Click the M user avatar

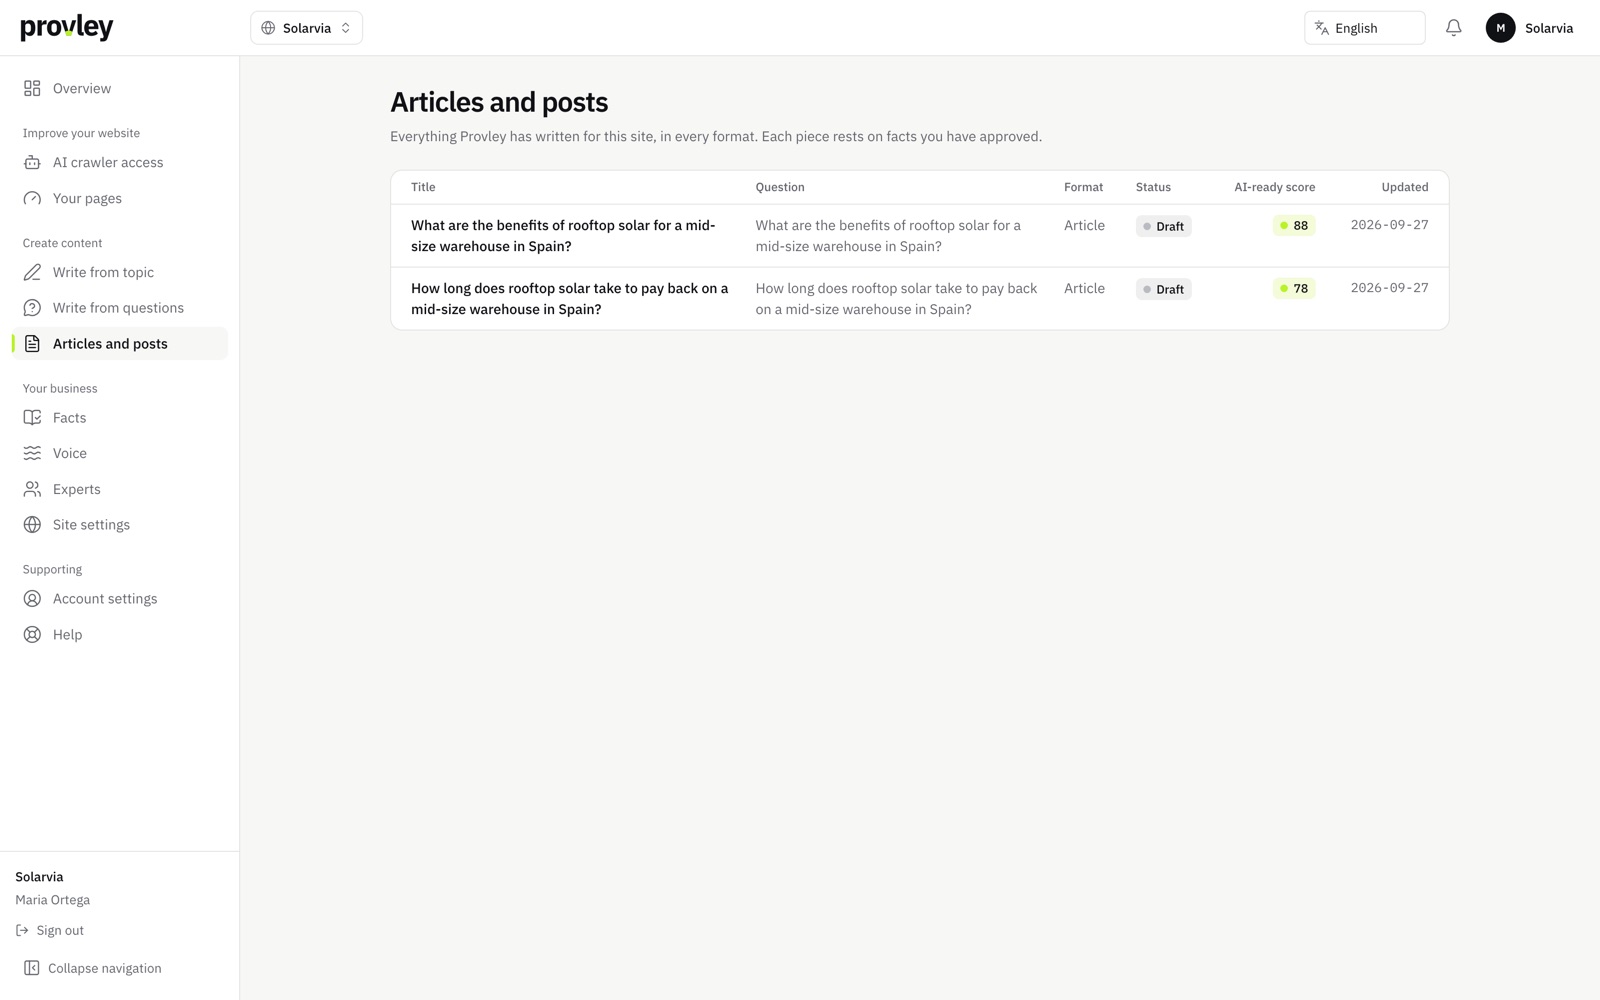pyautogui.click(x=1500, y=28)
